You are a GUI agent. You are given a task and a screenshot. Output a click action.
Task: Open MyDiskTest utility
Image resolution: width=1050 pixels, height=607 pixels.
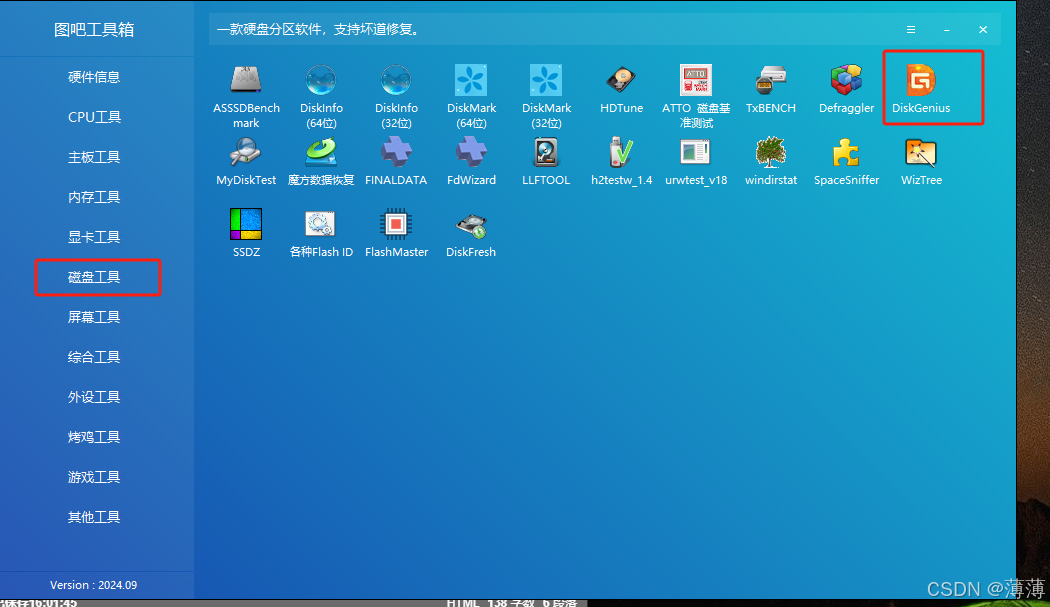(x=246, y=161)
